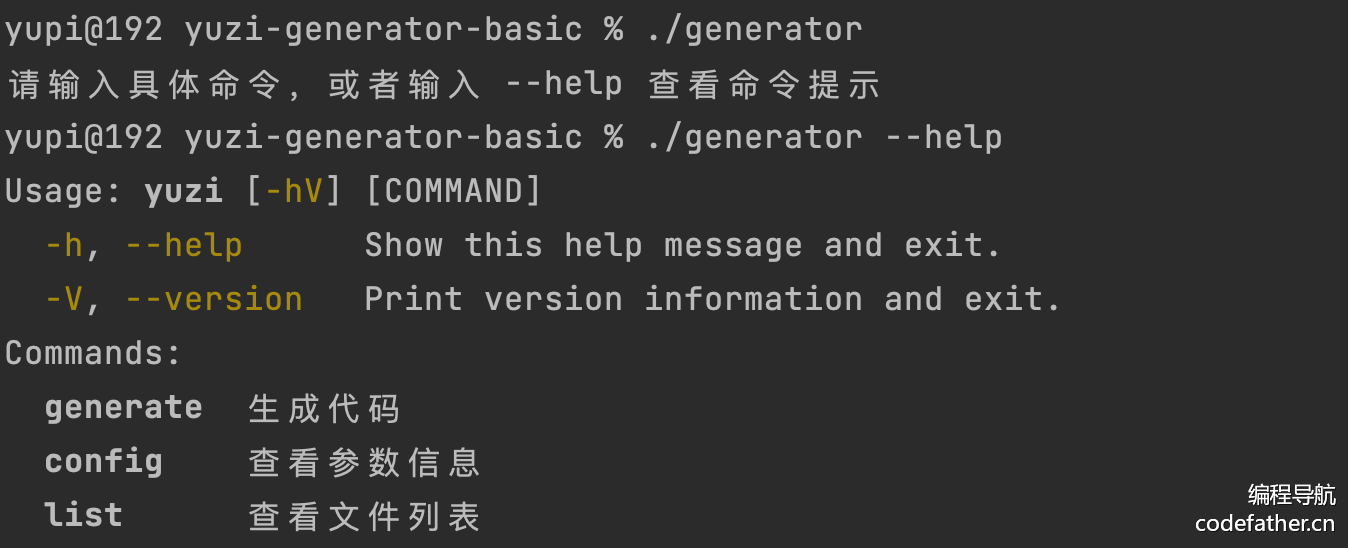Click the bold yuzi name in usage line
The height and width of the screenshot is (548, 1348).
click(x=183, y=191)
